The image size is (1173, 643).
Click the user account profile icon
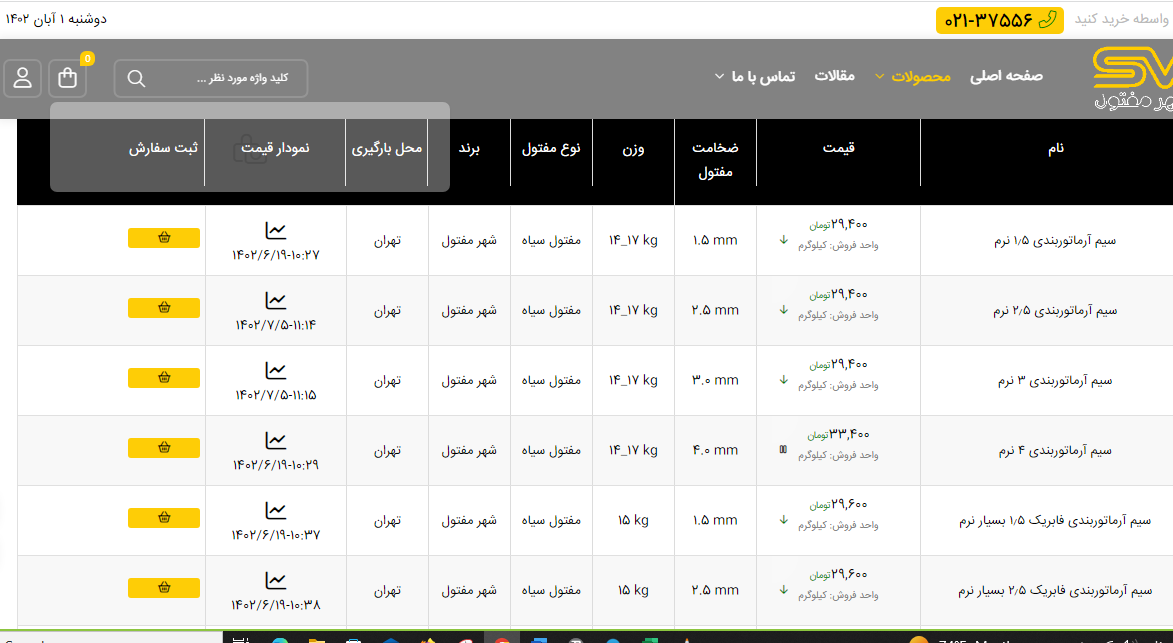pyautogui.click(x=22, y=78)
